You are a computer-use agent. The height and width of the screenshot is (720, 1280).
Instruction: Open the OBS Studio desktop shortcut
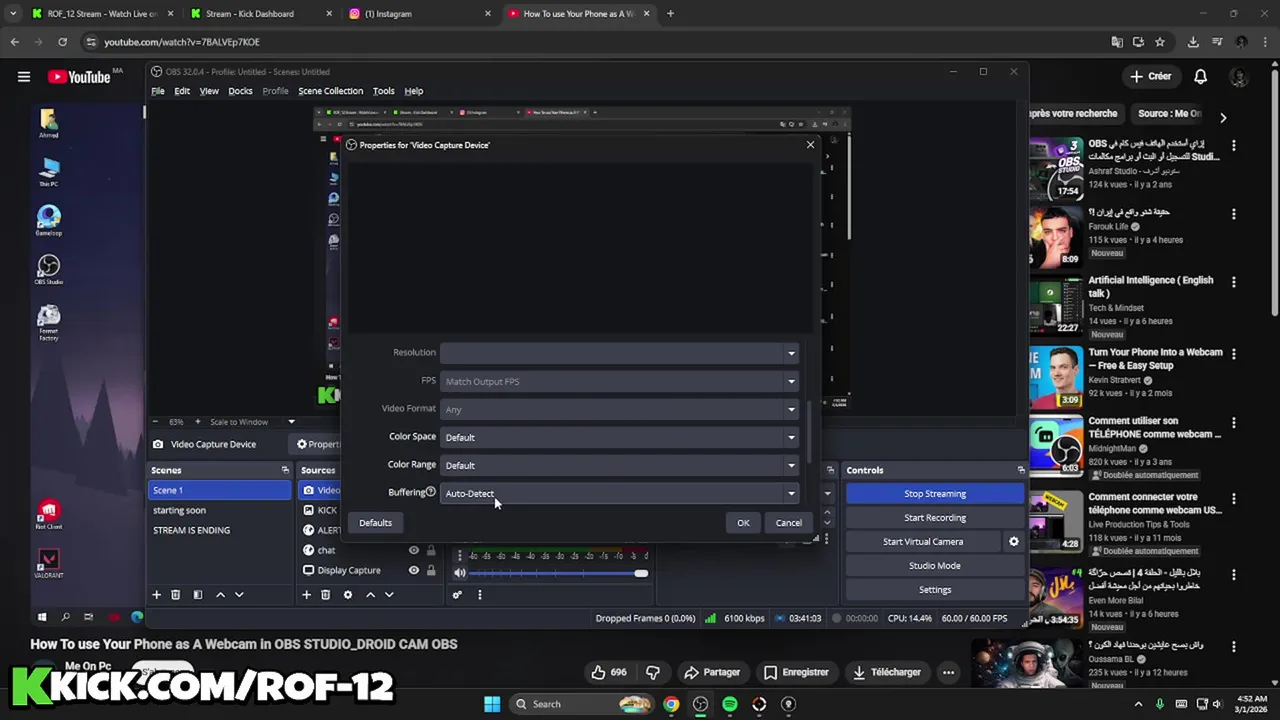(48, 269)
